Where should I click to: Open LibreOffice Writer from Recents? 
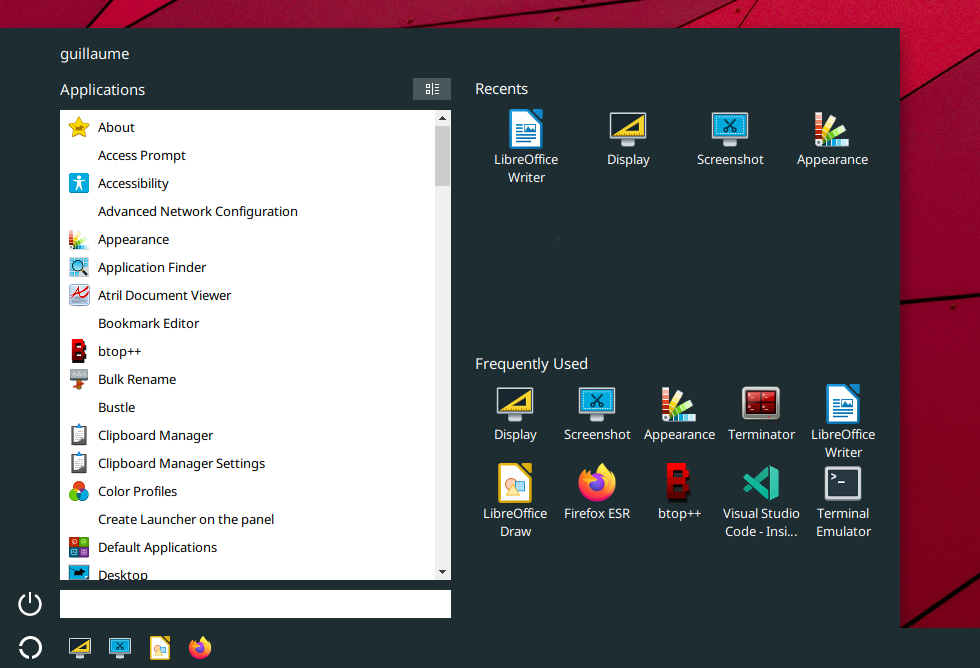click(526, 130)
